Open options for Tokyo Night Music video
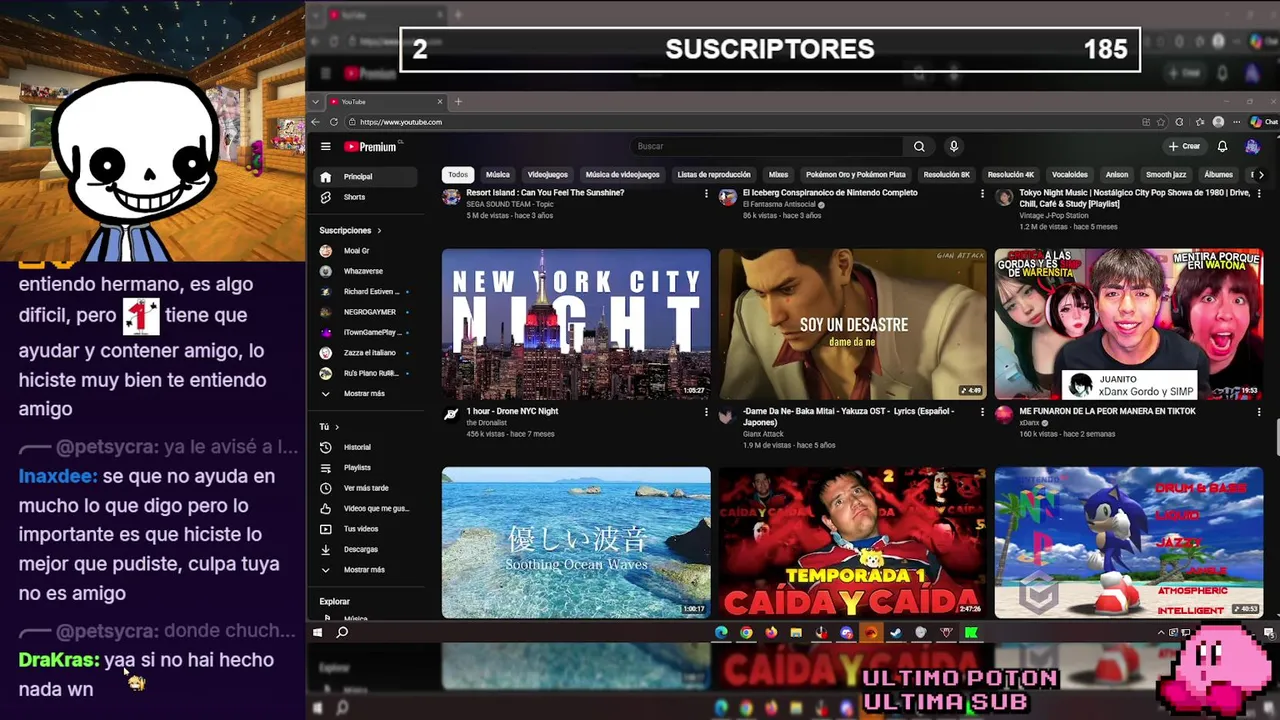The image size is (1280, 720). 1259,193
